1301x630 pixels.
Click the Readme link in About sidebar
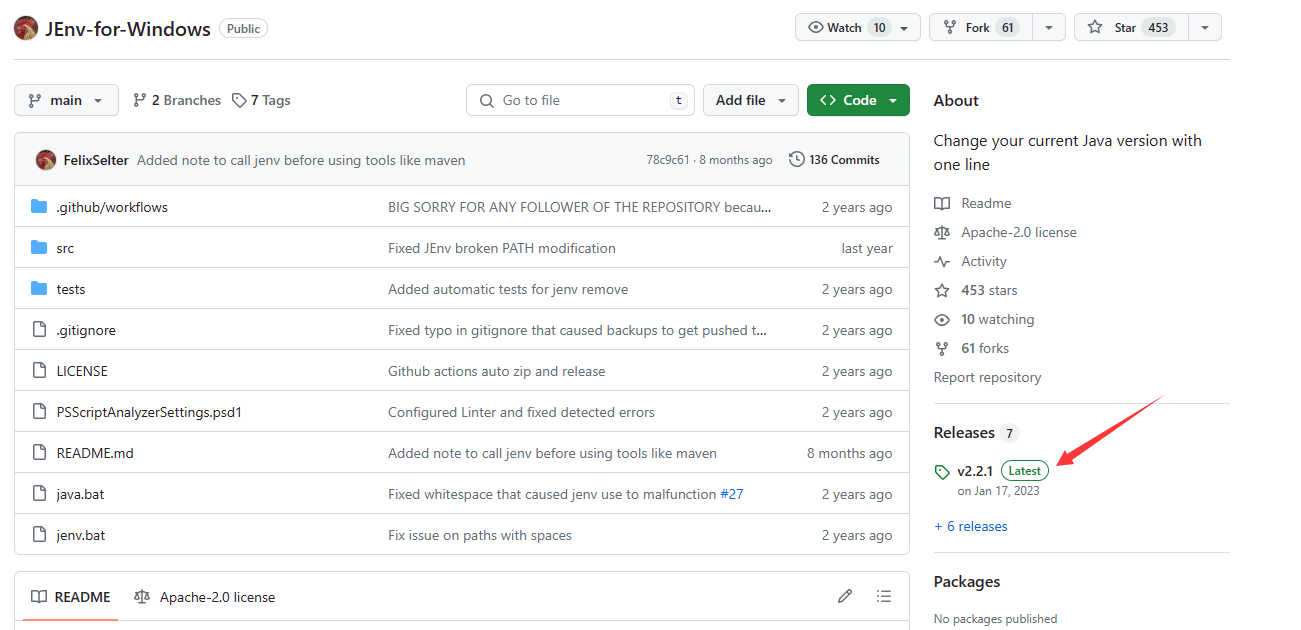[x=986, y=203]
